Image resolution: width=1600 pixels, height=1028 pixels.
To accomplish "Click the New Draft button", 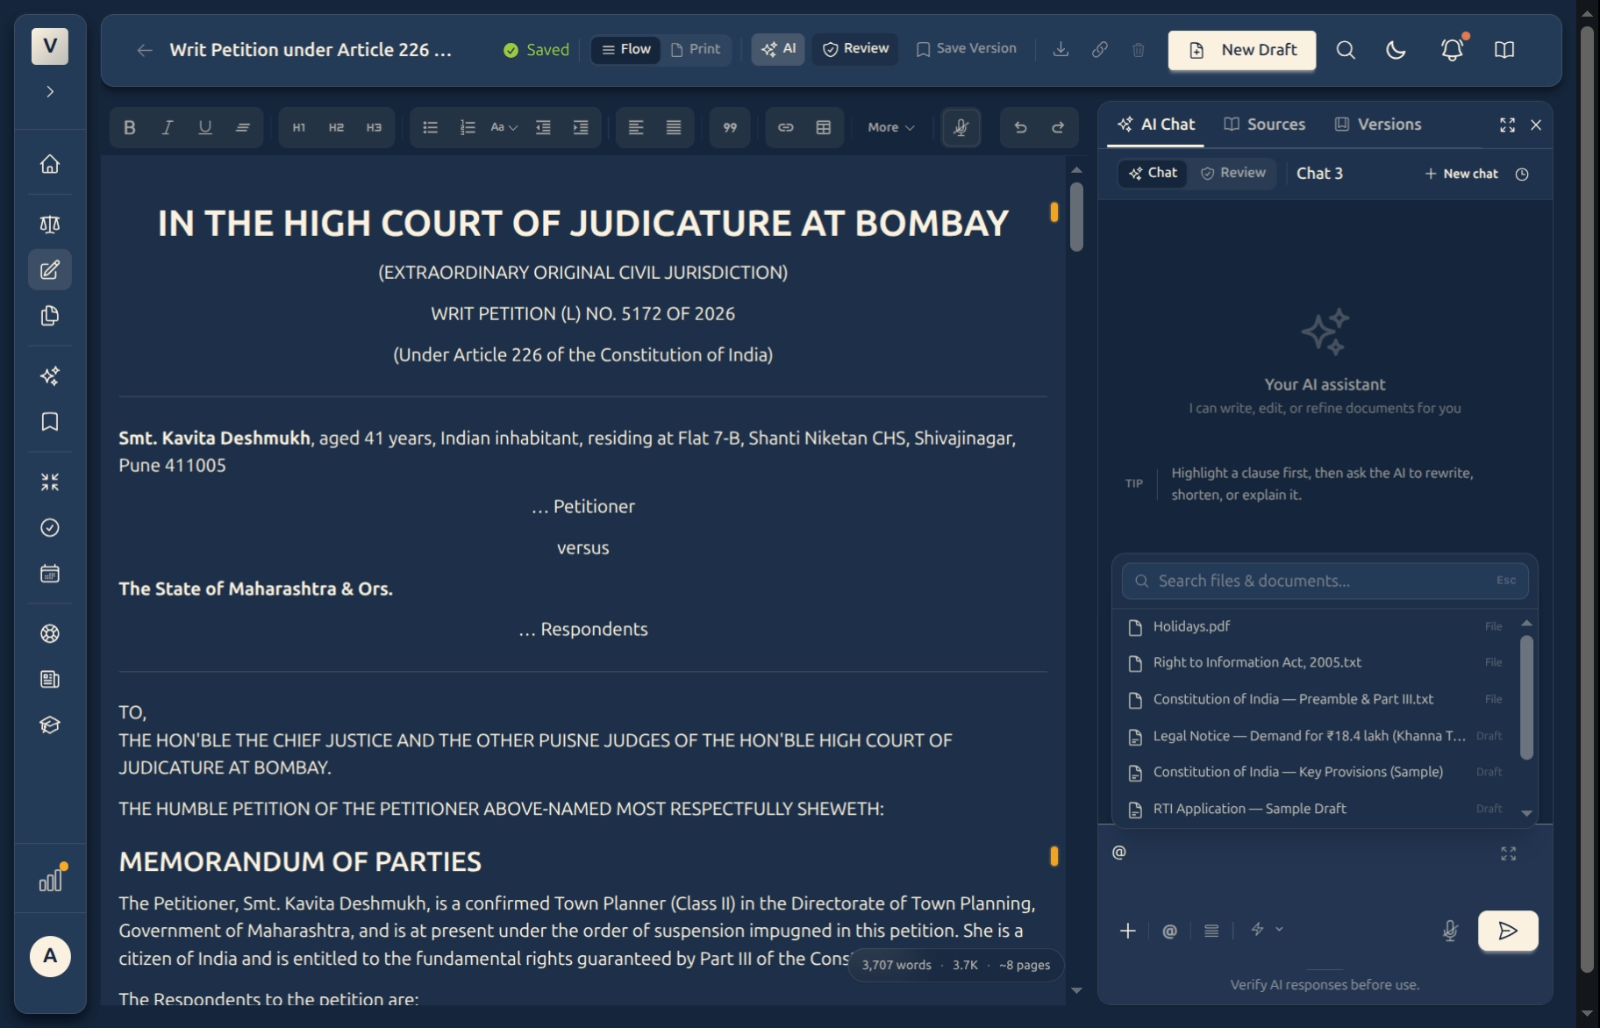I will [x=1242, y=50].
